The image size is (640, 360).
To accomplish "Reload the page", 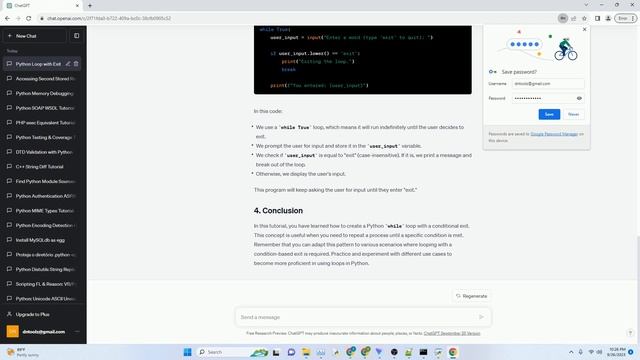I will (x=29, y=18).
